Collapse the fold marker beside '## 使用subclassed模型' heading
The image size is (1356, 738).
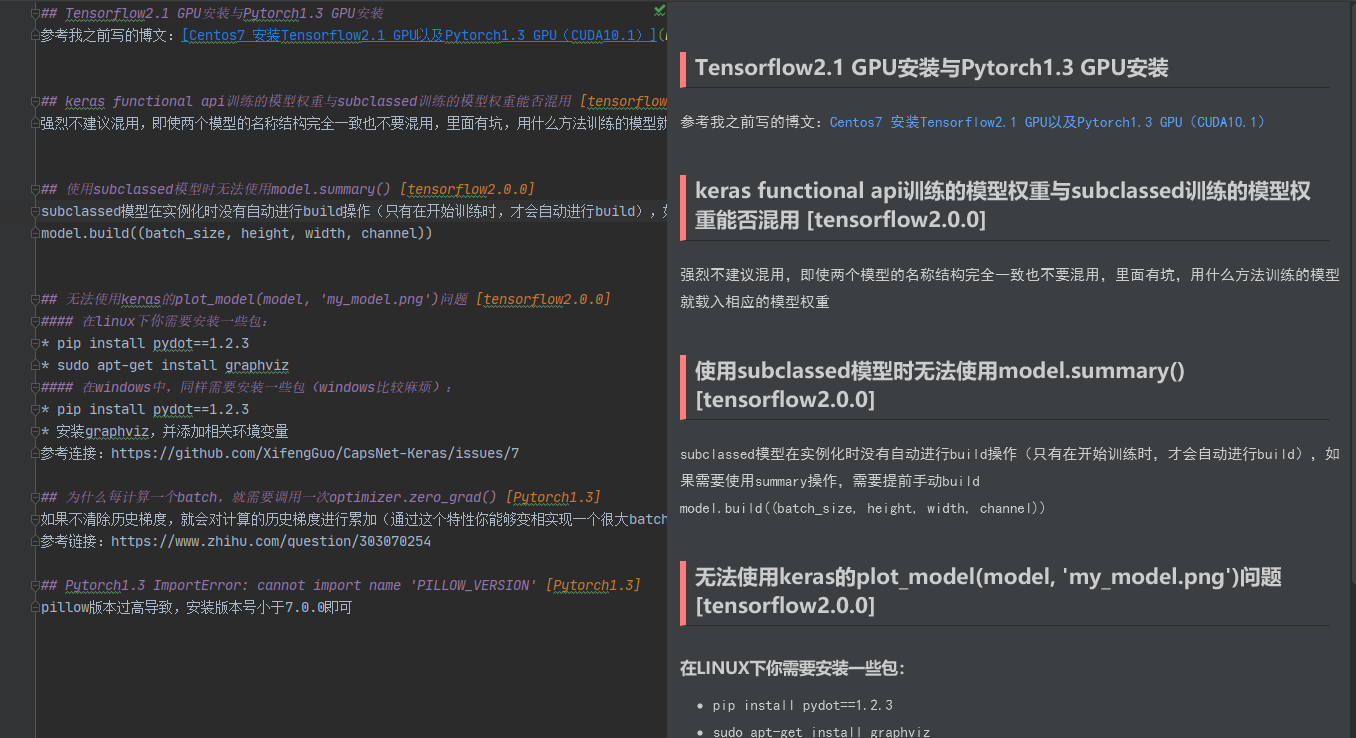[x=36, y=190]
